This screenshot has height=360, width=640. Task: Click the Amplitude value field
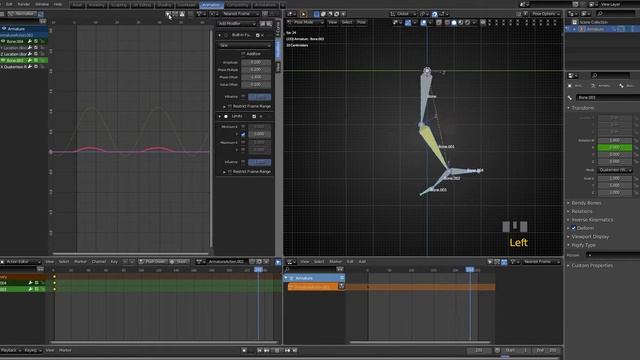coord(256,62)
